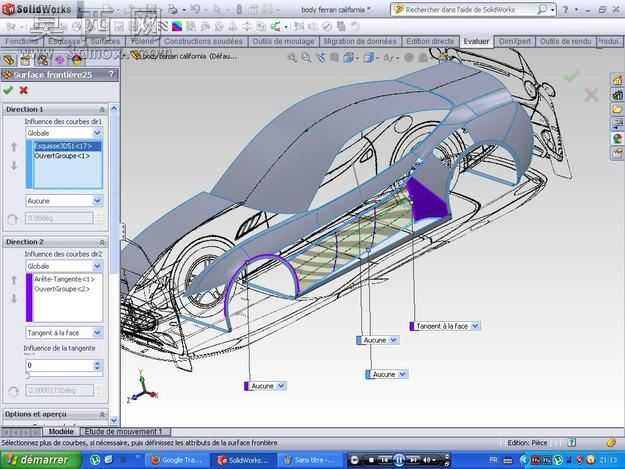
Task: Click the faded cancel X in viewport corner
Action: coord(591,95)
